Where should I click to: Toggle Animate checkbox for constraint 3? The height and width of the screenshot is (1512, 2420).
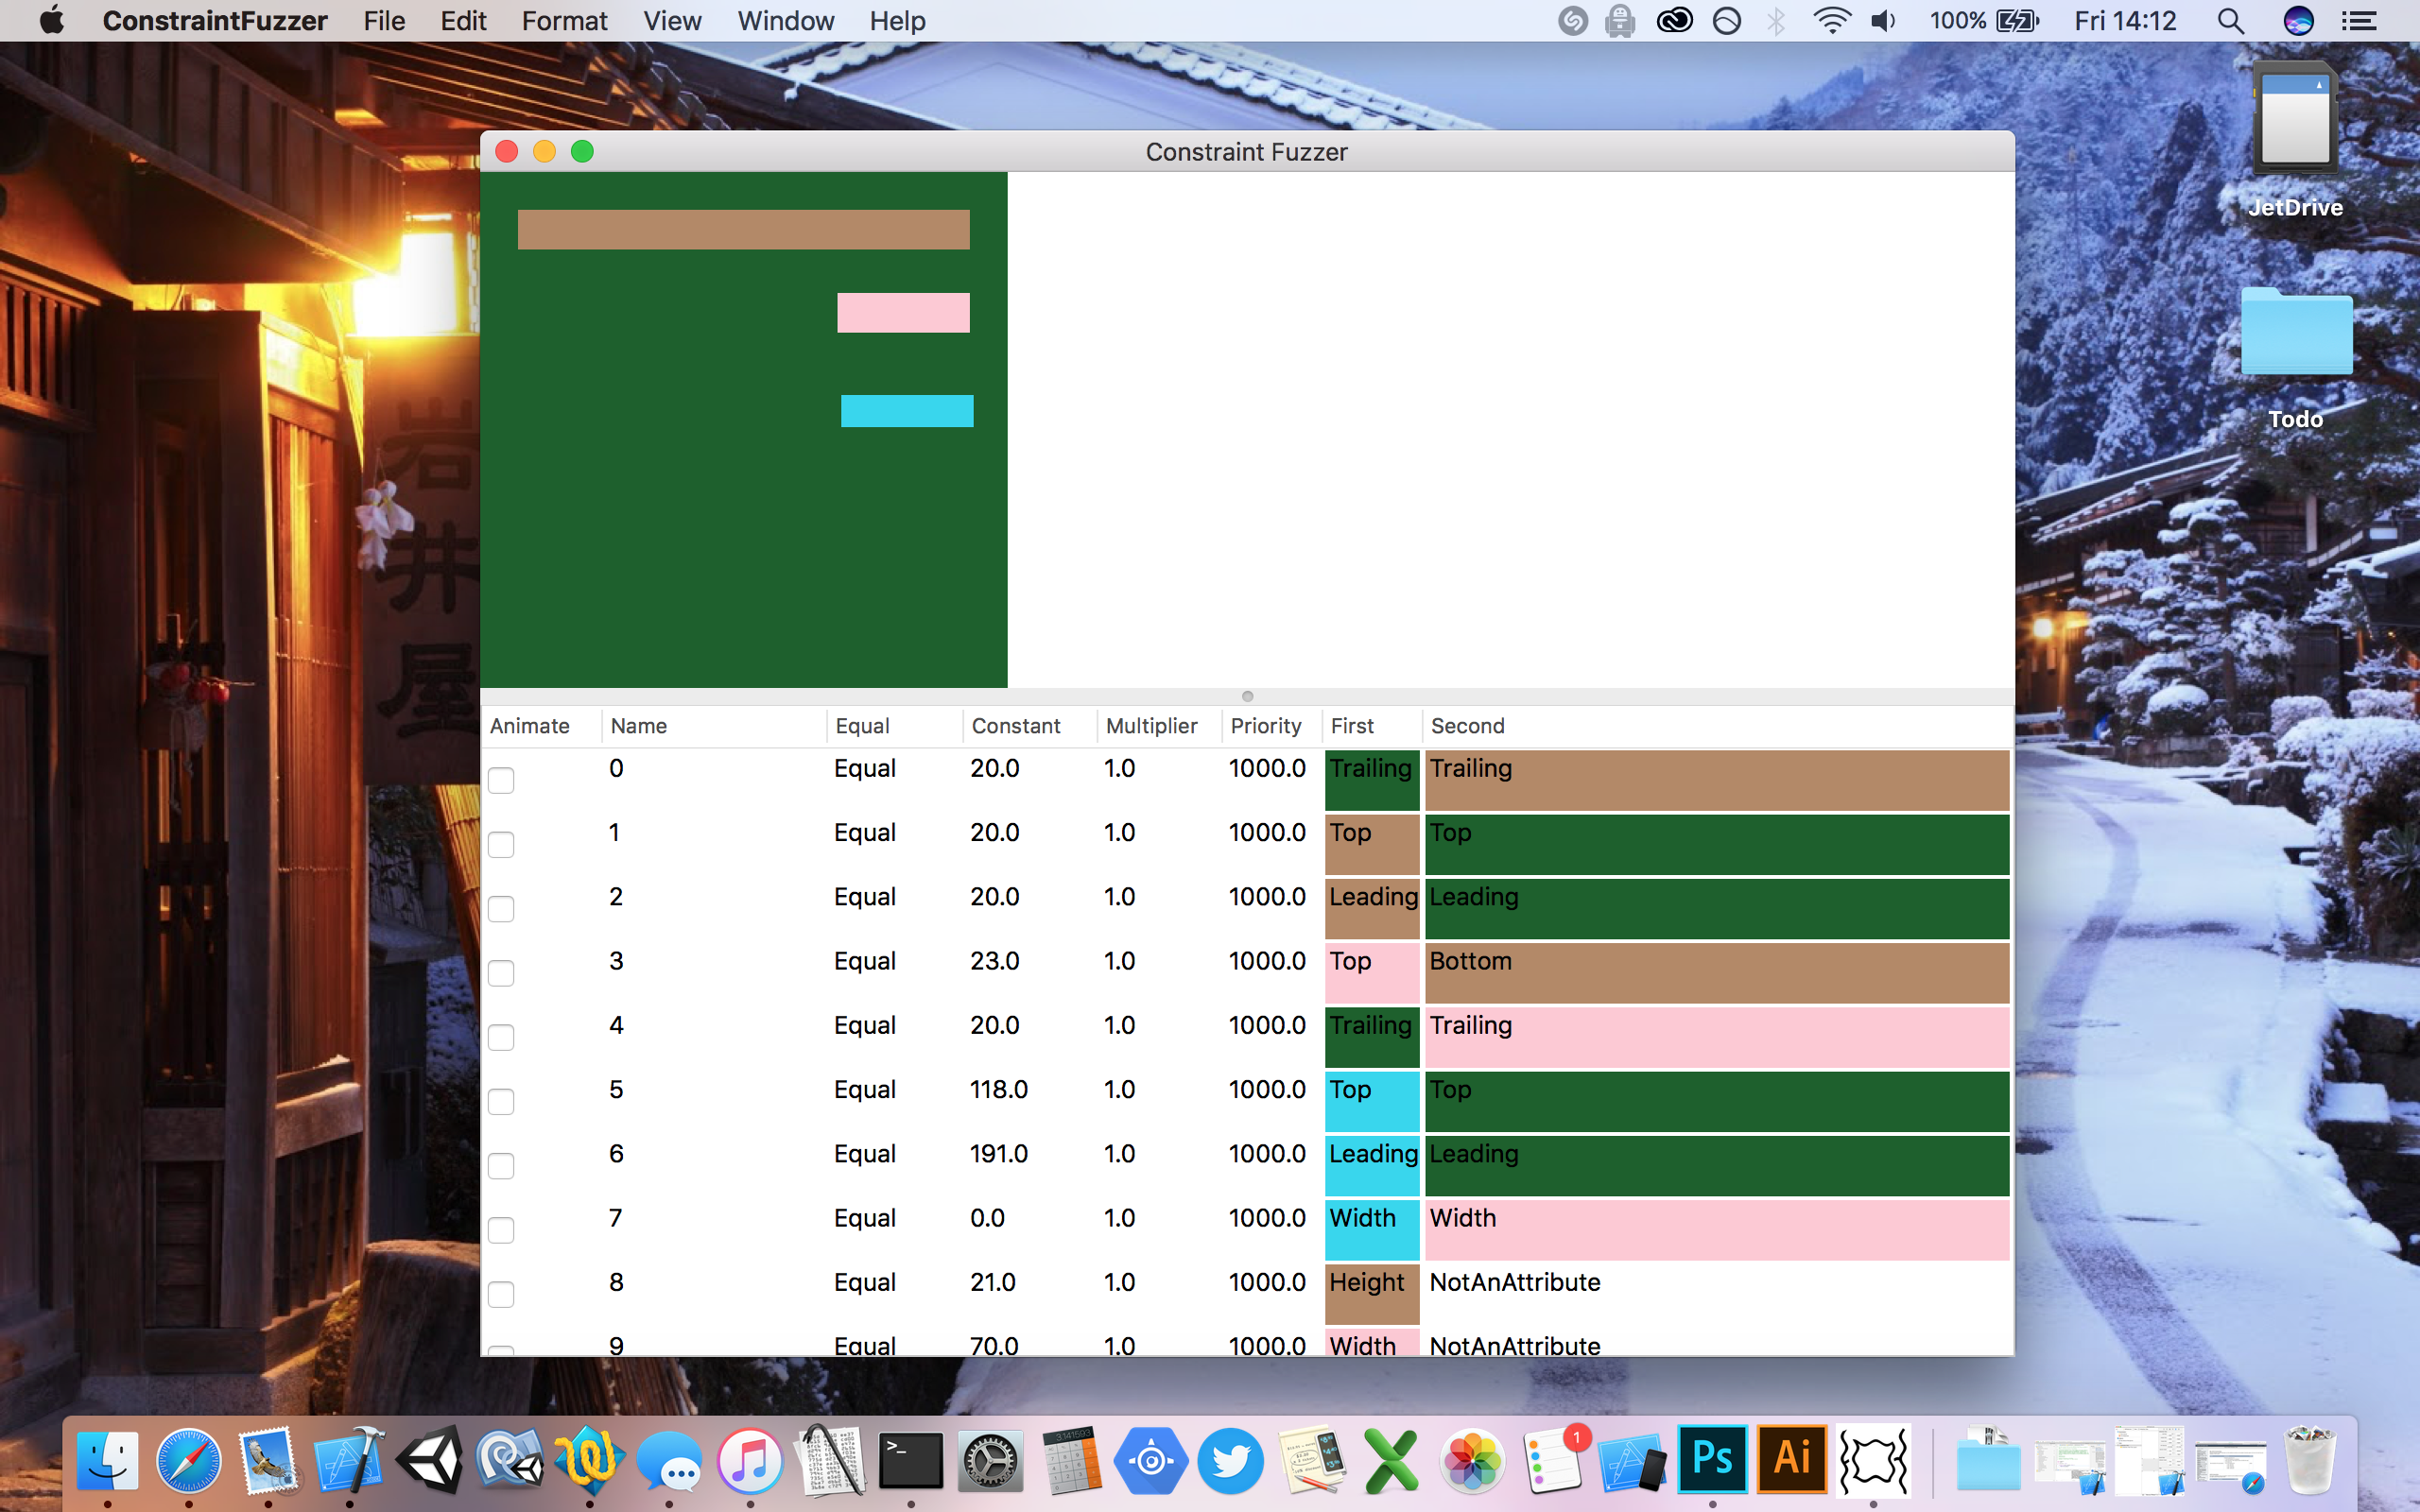pos(501,973)
